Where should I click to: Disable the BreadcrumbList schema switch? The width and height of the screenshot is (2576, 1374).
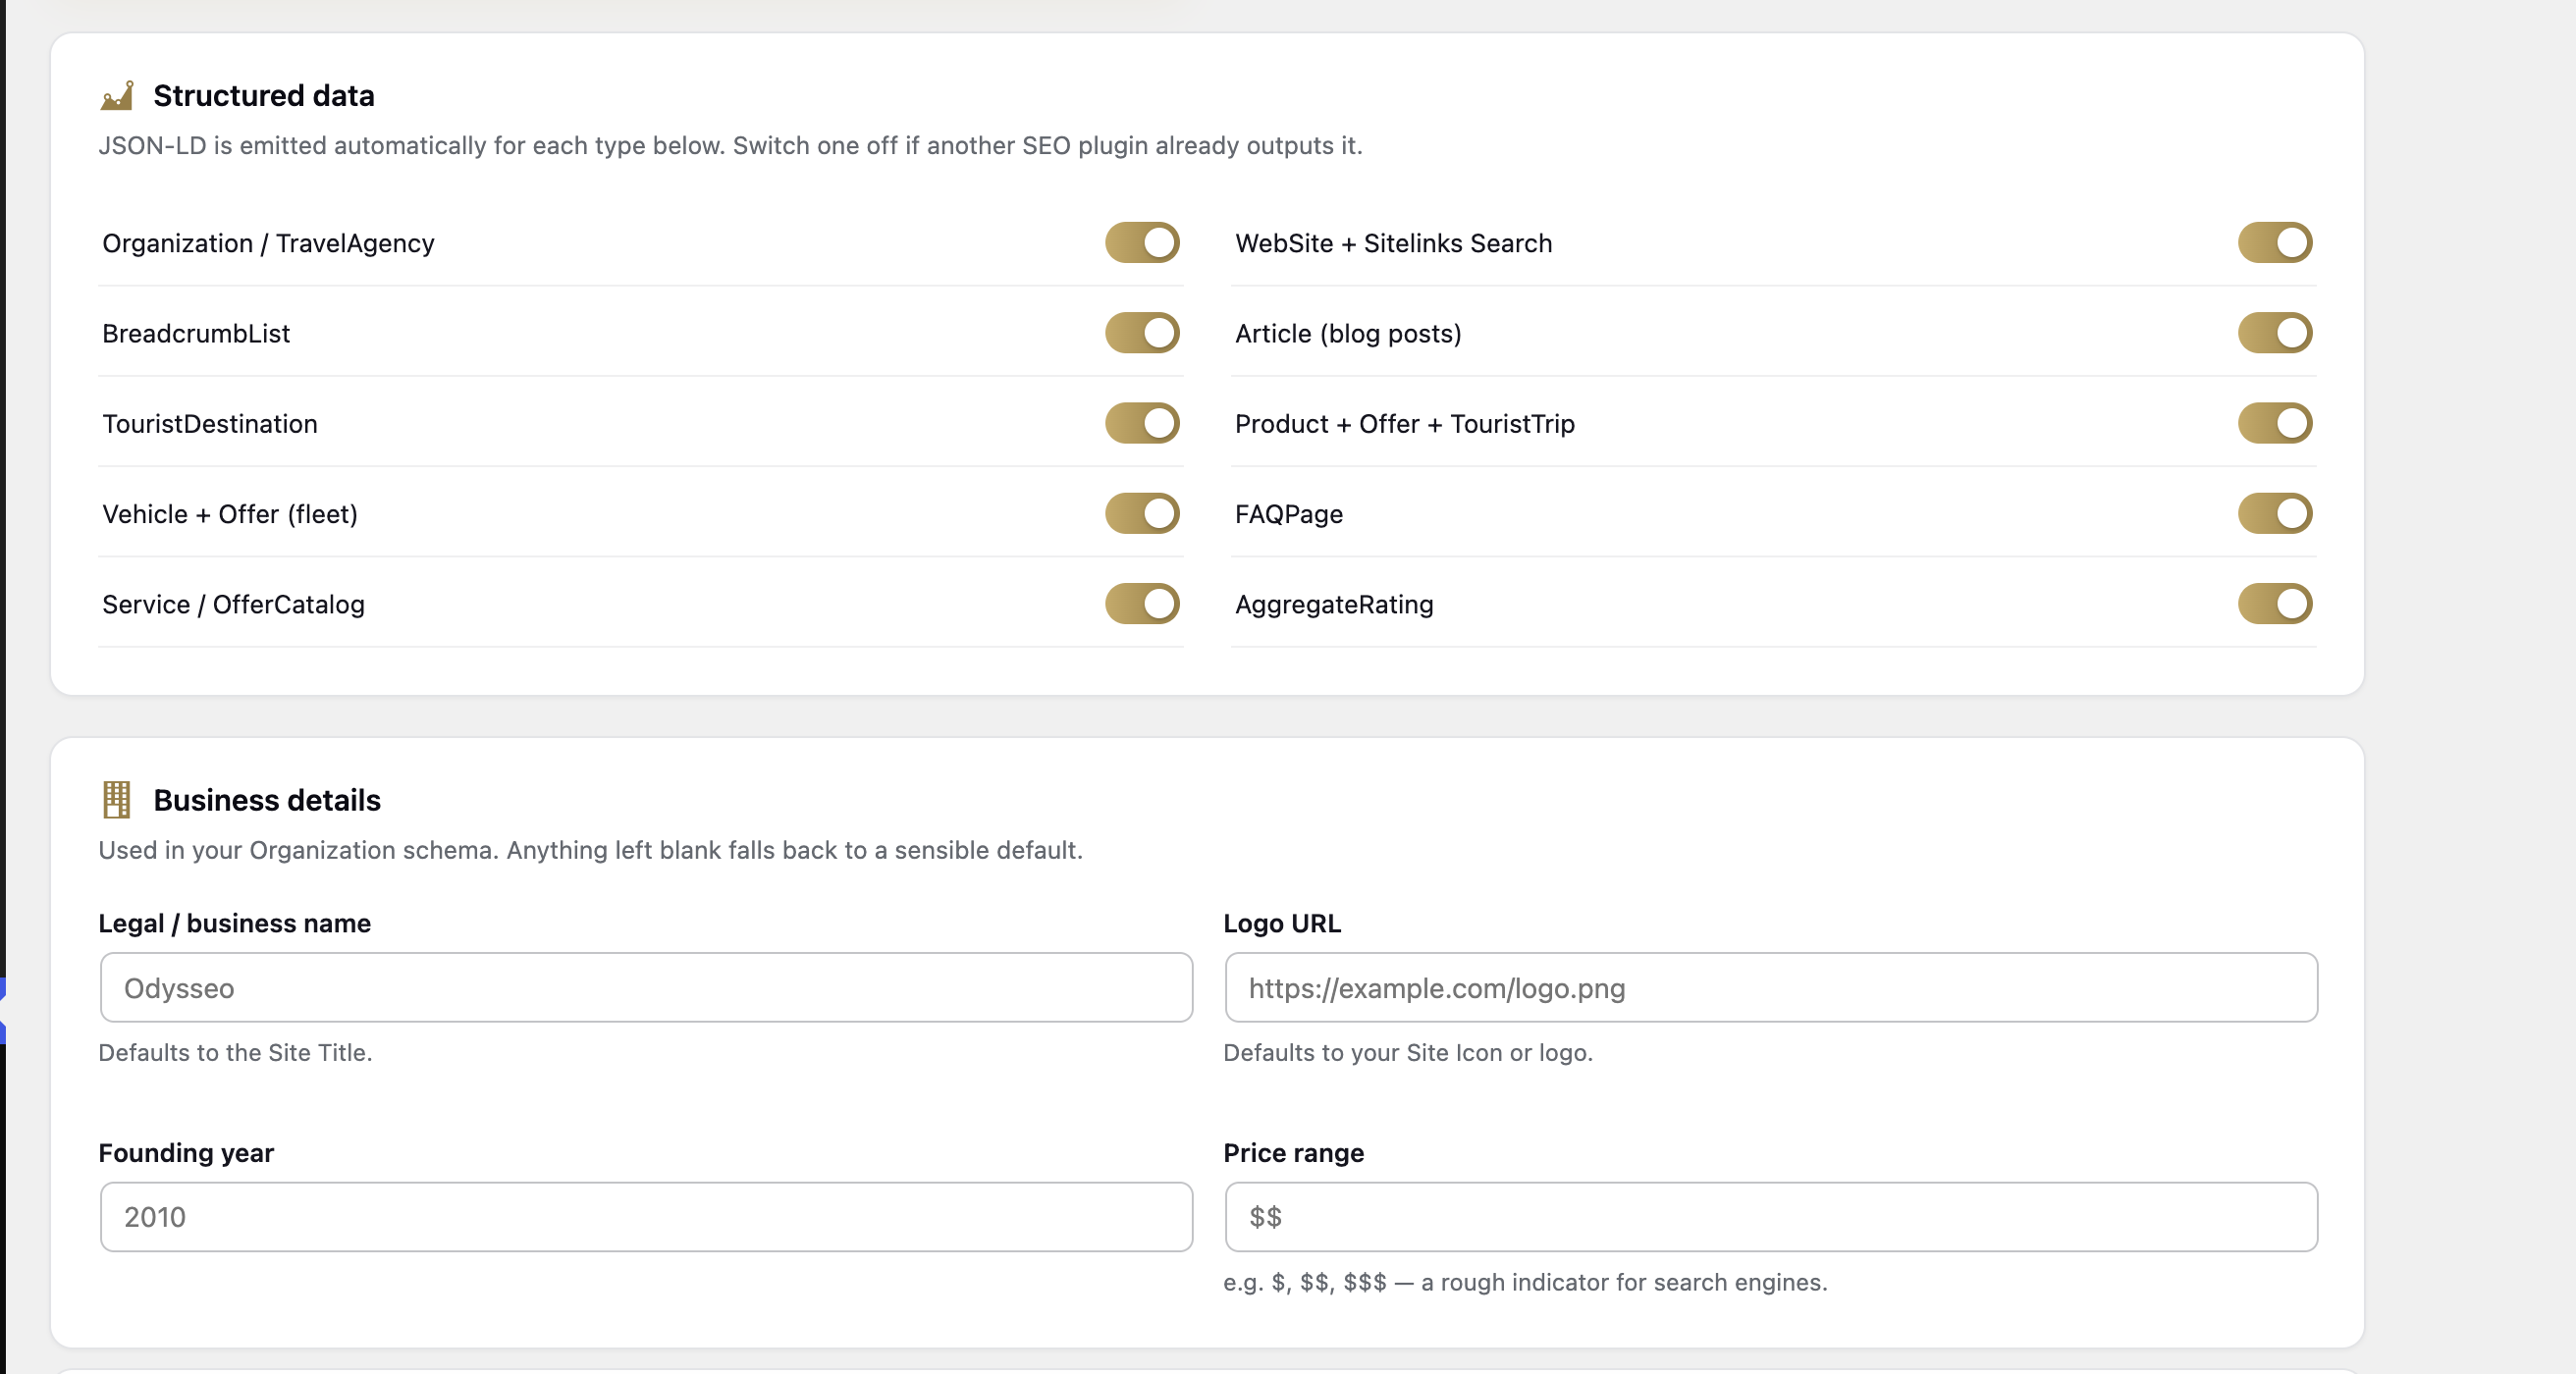[x=1142, y=333]
